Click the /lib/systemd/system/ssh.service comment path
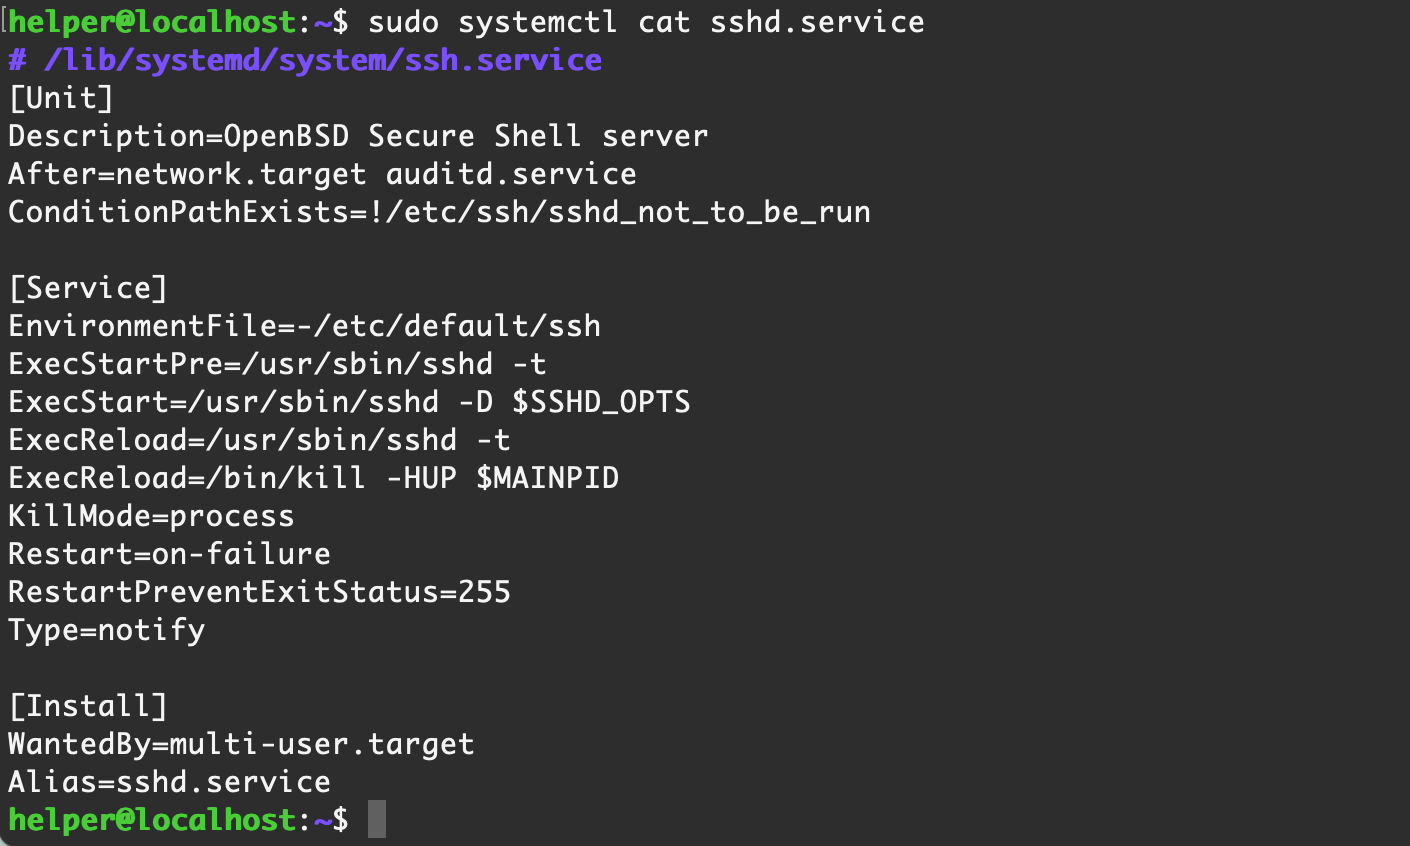Image resolution: width=1410 pixels, height=846 pixels. (322, 60)
